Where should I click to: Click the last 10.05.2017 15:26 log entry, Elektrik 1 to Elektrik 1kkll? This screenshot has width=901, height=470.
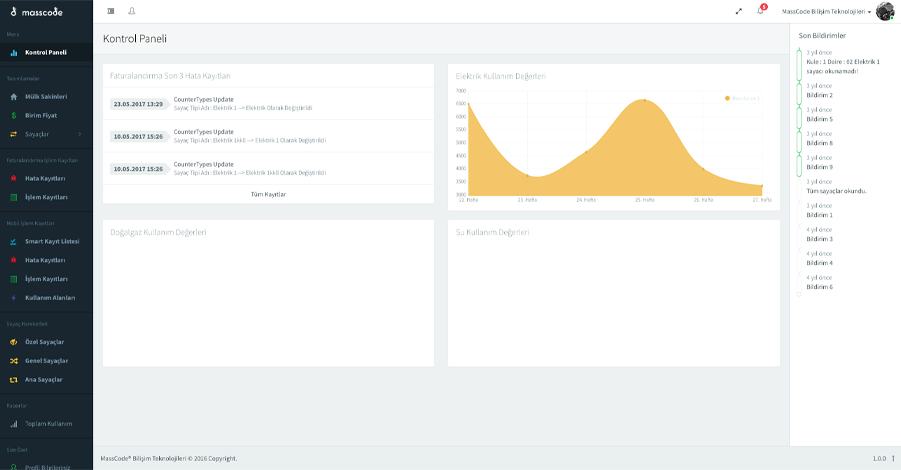point(268,168)
